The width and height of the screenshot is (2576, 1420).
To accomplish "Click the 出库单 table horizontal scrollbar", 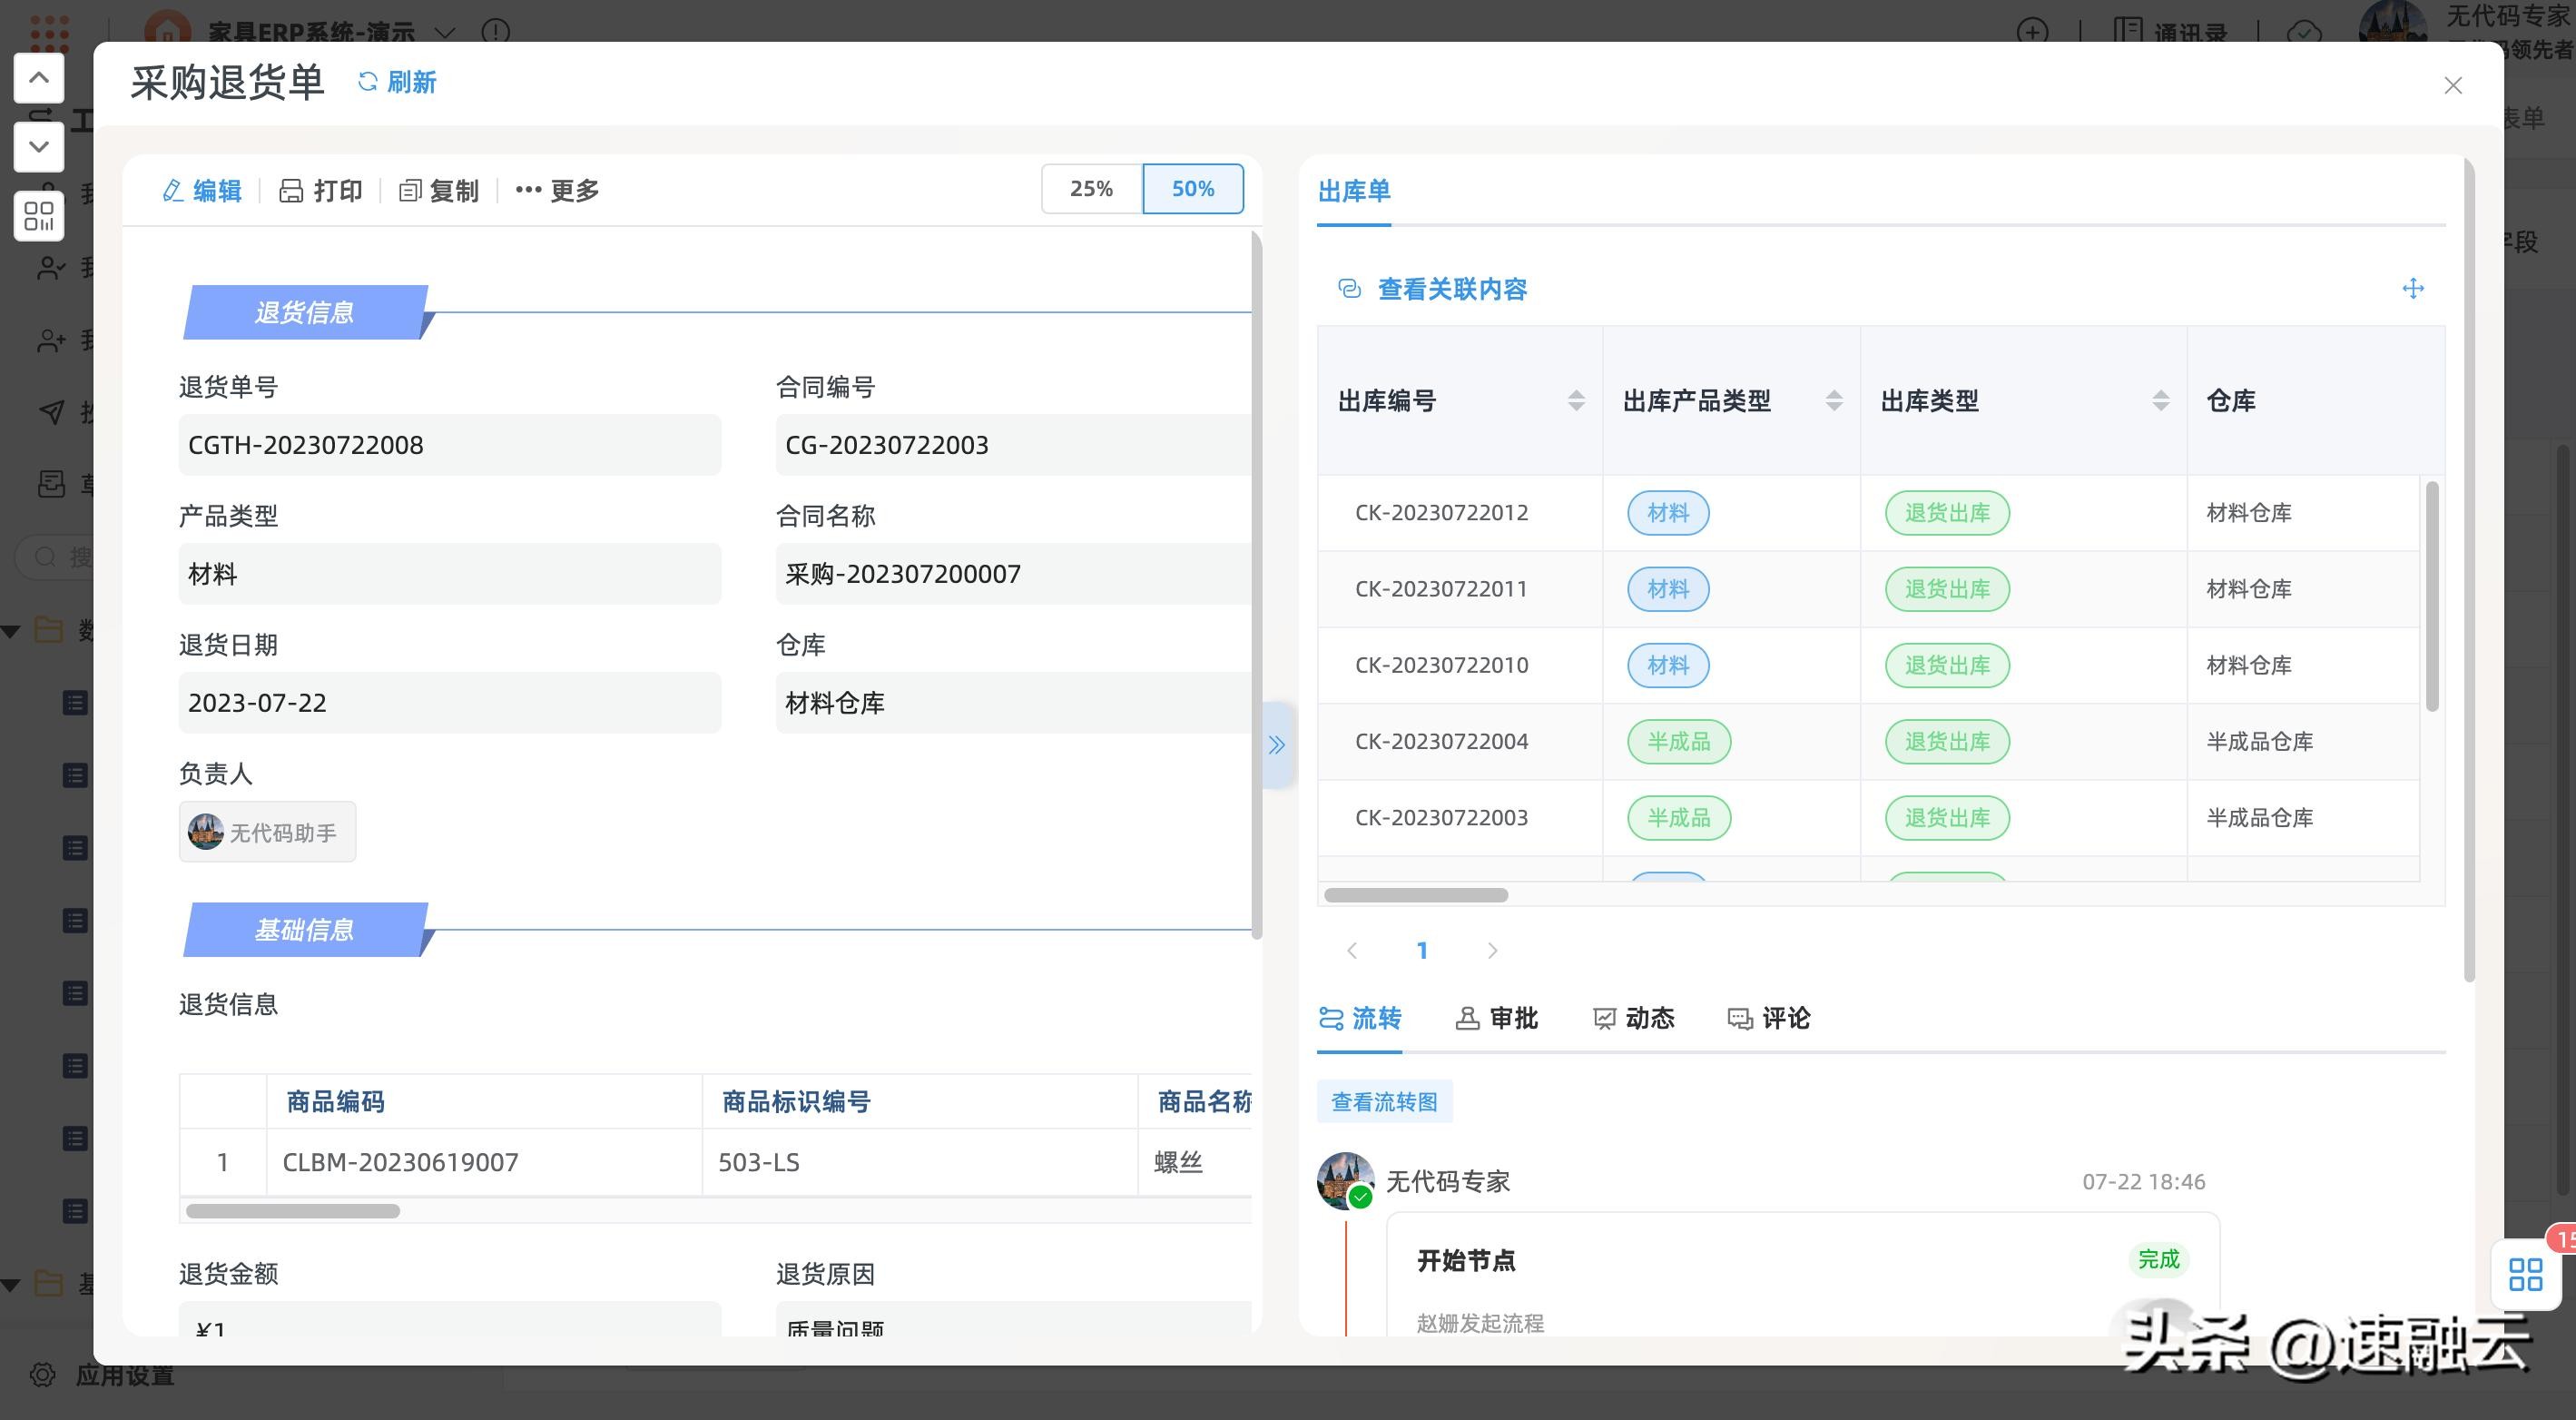I will coord(1416,895).
